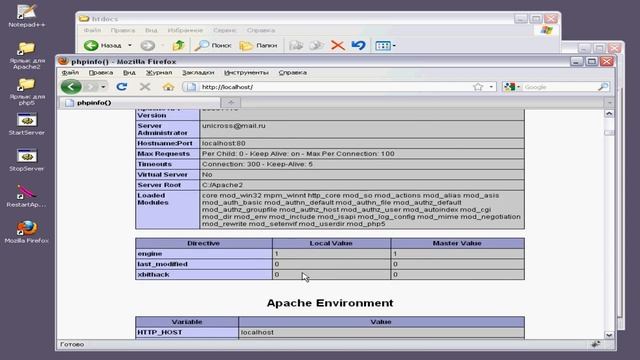
Task: Launch StartServer desktop icon
Action: click(27, 124)
